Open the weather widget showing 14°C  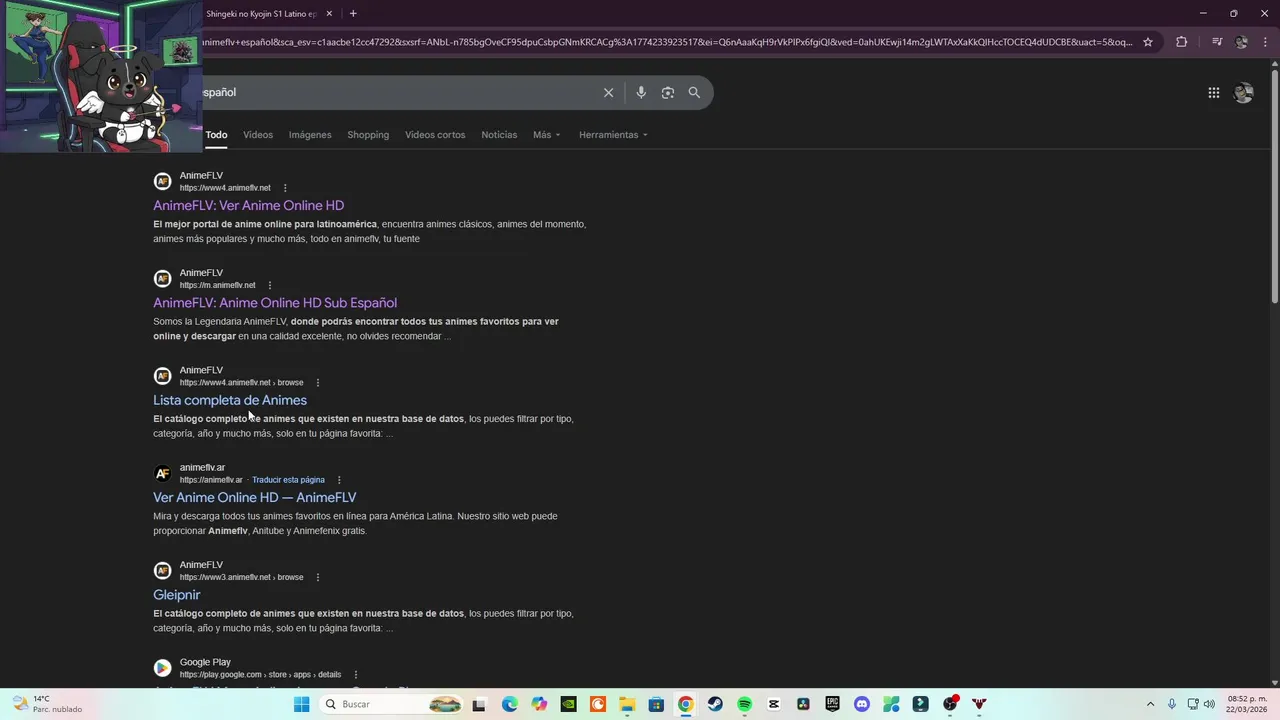[x=47, y=704]
